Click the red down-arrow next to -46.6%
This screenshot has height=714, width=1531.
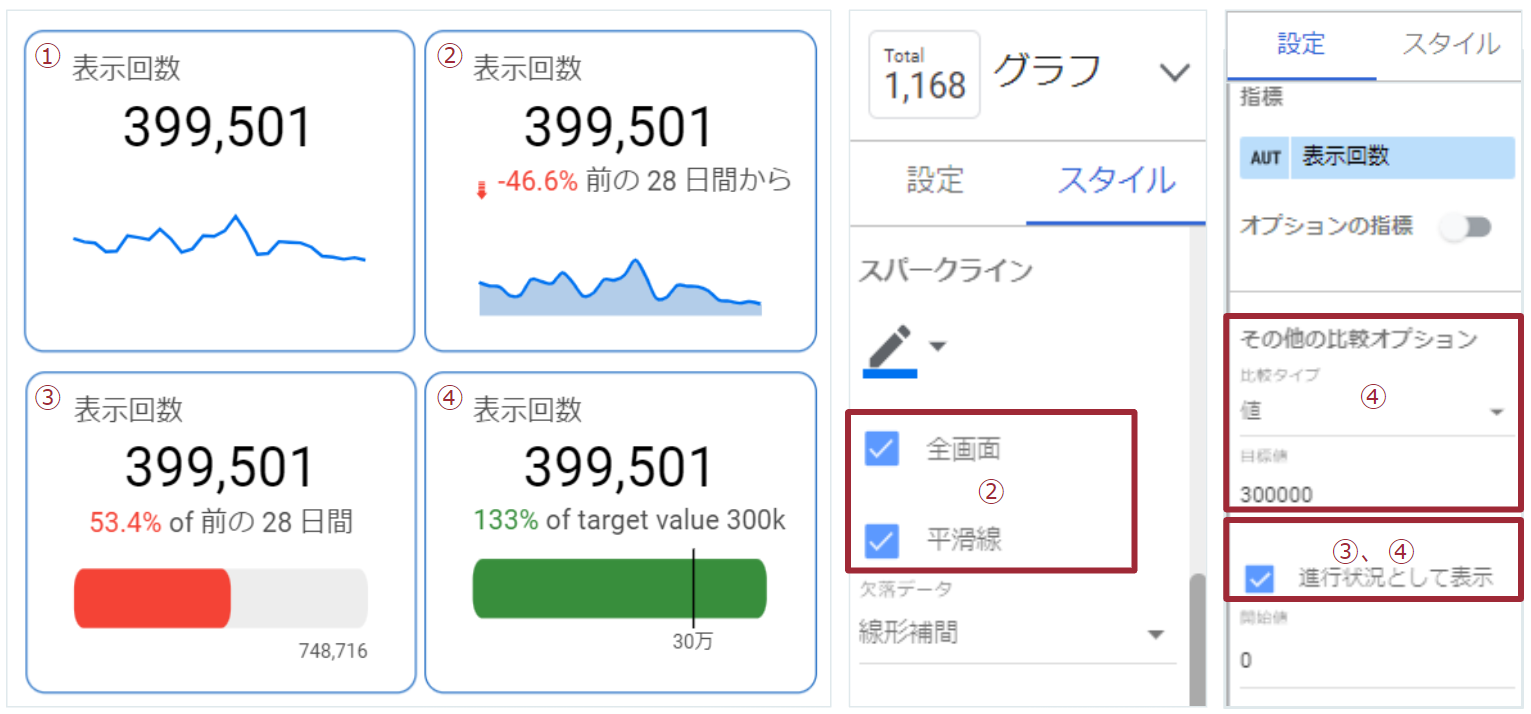pyautogui.click(x=481, y=188)
